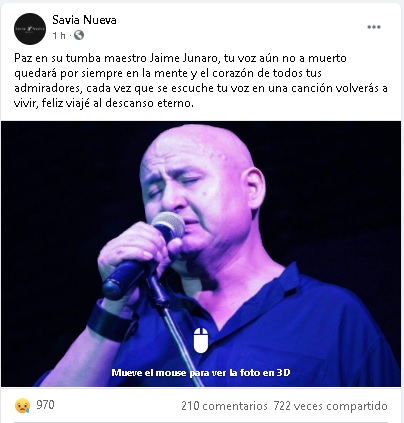Viewport: 404px width, 423px height.
Task: View the 722 veces compartido list
Action: [x=331, y=406]
